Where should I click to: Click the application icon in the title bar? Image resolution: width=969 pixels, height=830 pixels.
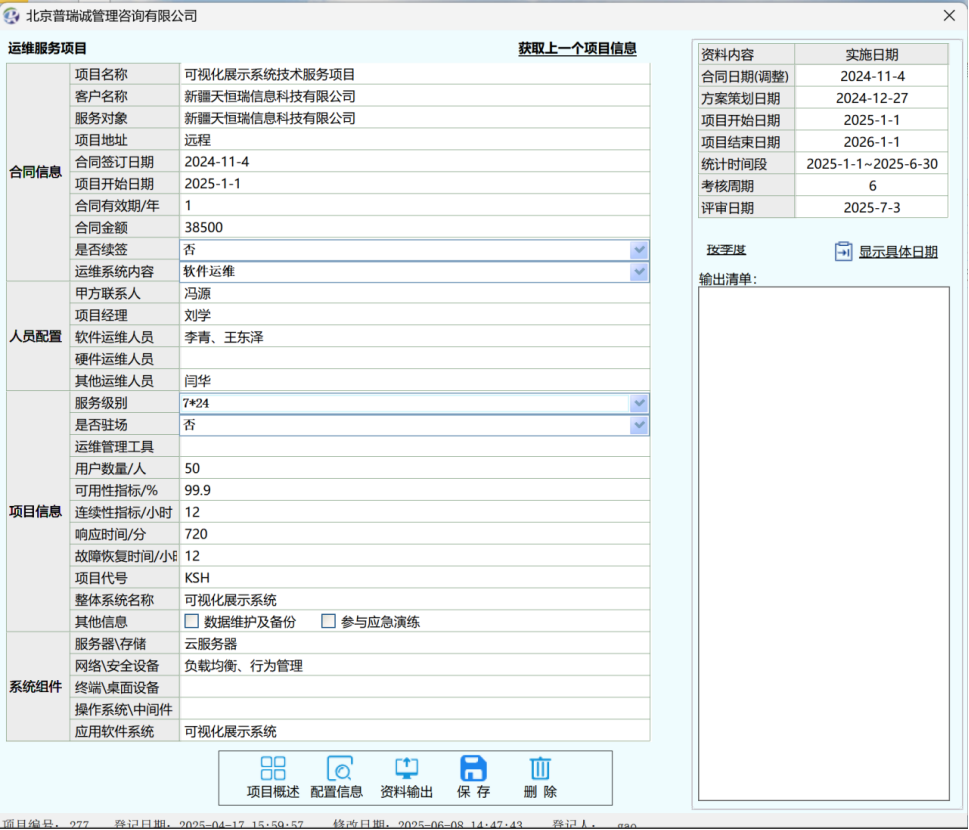pos(14,15)
